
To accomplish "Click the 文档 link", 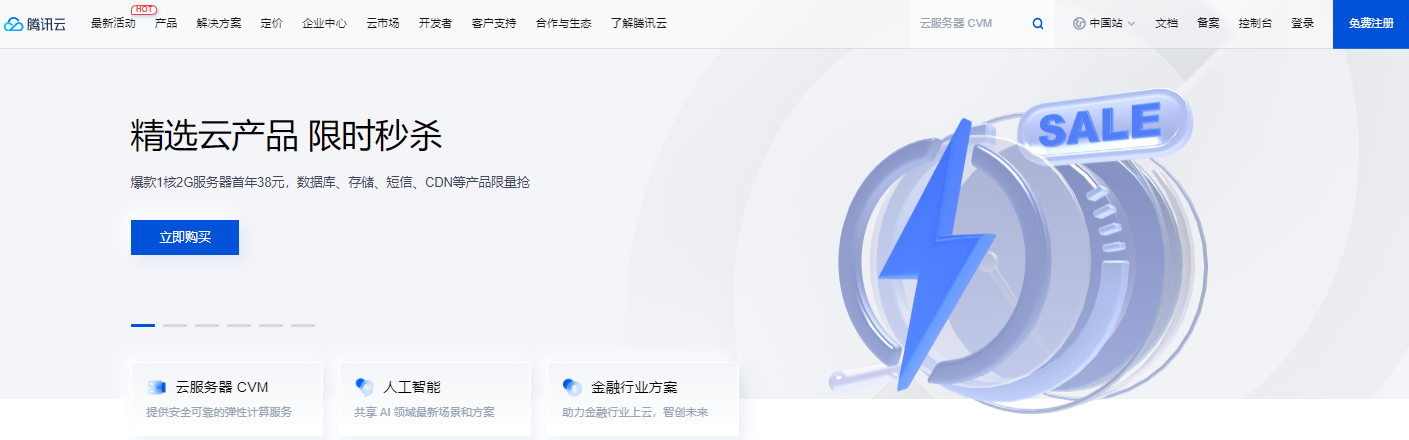I will point(1166,23).
